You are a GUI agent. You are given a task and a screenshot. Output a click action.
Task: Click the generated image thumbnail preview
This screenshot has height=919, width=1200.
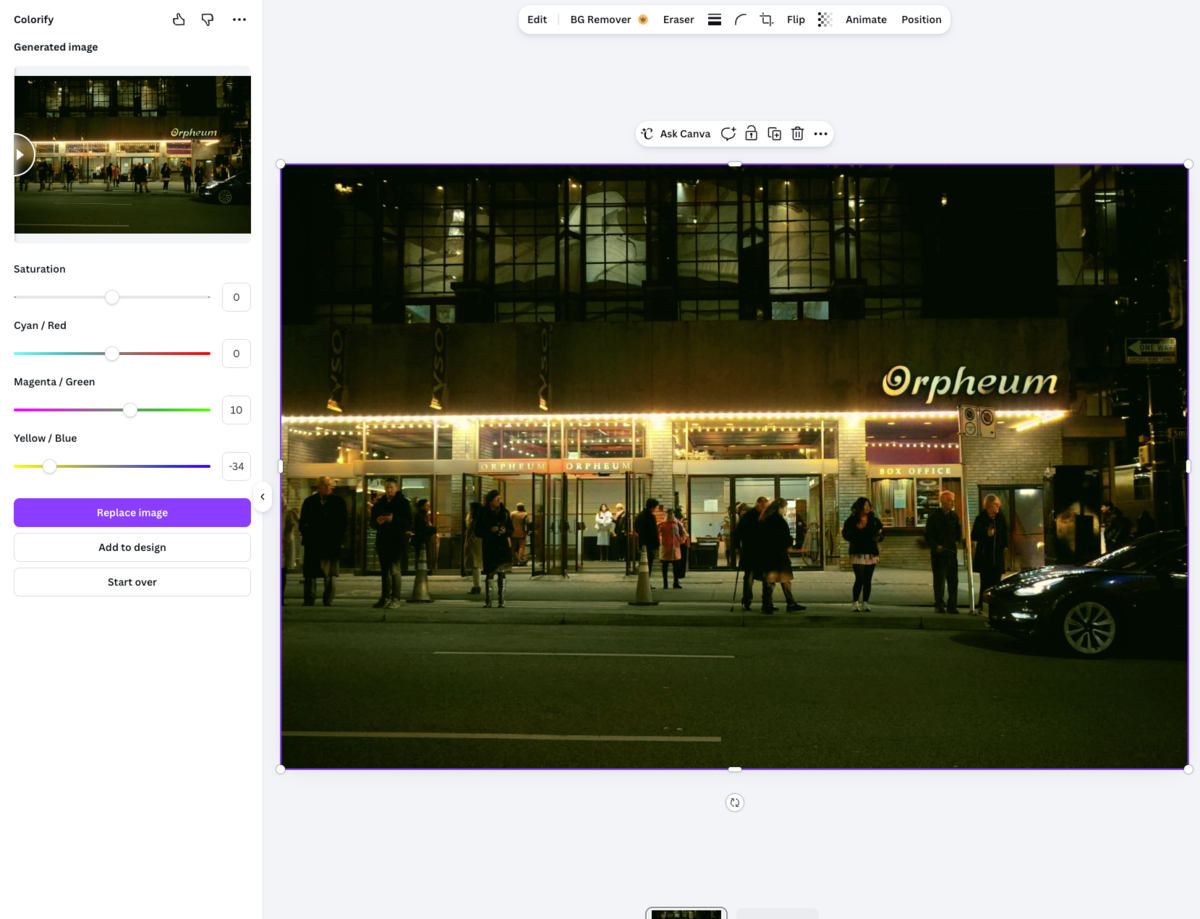(x=132, y=155)
